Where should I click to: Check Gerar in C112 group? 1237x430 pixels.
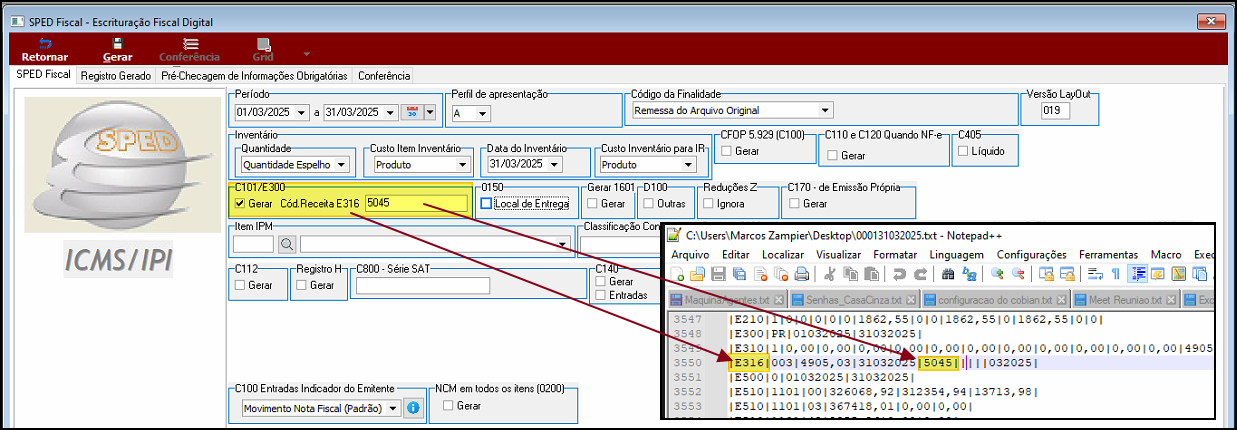pos(239,285)
